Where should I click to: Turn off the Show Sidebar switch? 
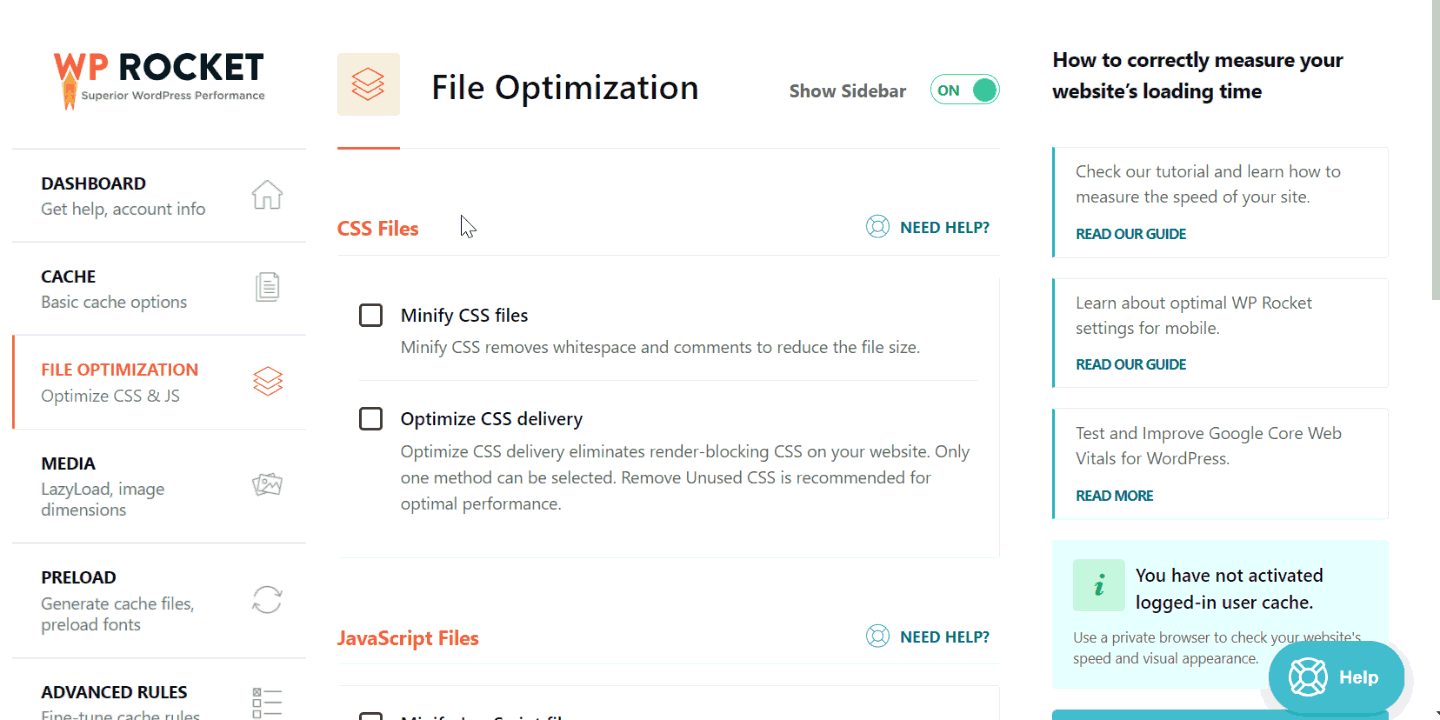pos(964,90)
